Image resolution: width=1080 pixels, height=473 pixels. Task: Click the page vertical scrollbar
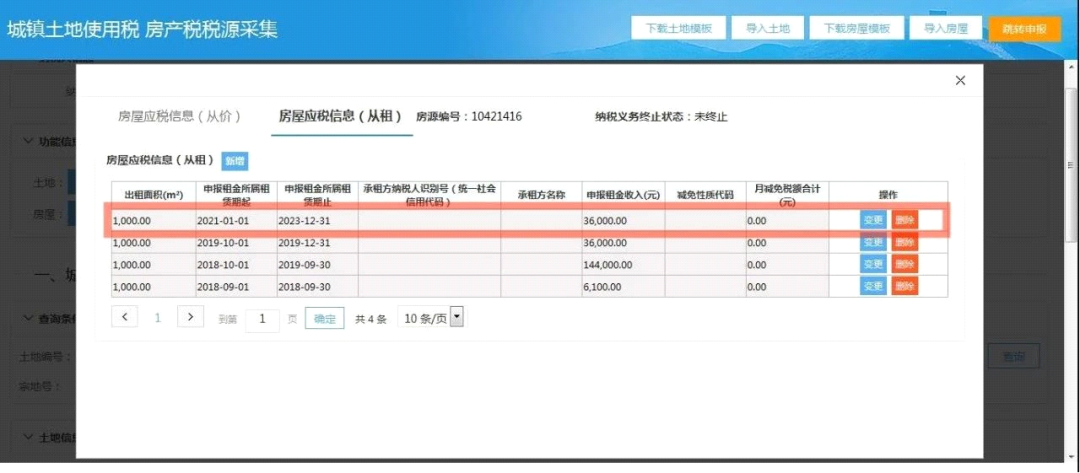pos(1071,165)
